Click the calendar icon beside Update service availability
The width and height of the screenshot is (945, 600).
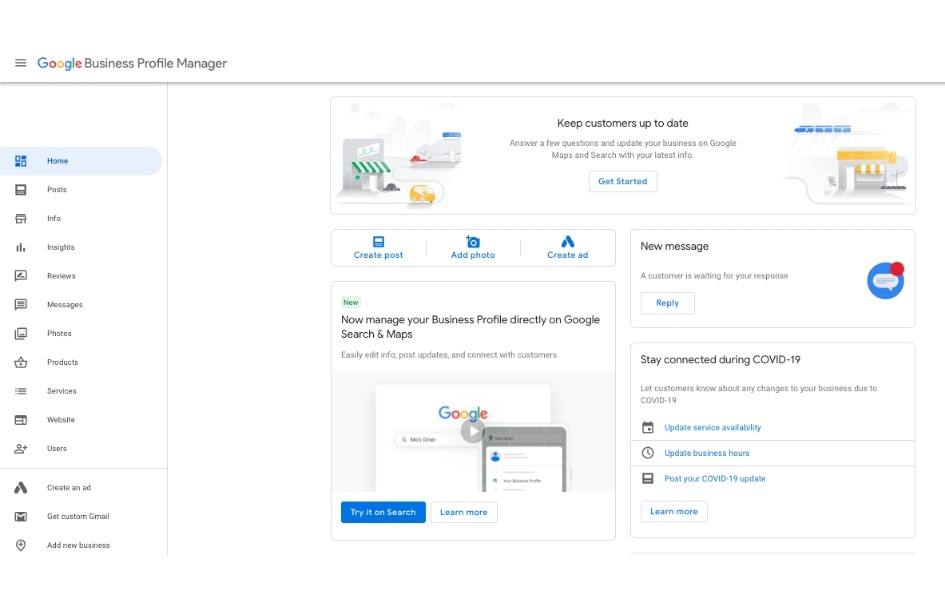click(x=648, y=428)
